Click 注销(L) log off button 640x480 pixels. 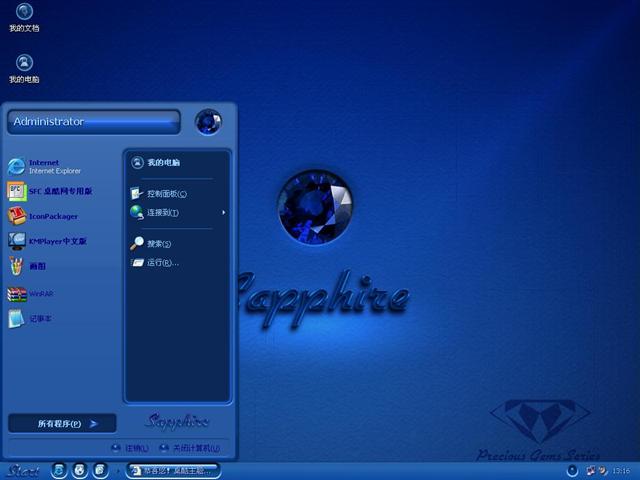click(130, 448)
